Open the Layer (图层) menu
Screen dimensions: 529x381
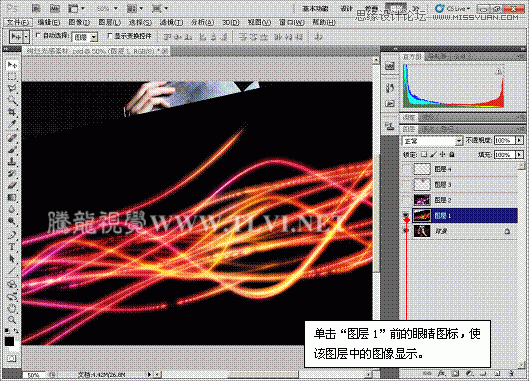click(x=110, y=22)
